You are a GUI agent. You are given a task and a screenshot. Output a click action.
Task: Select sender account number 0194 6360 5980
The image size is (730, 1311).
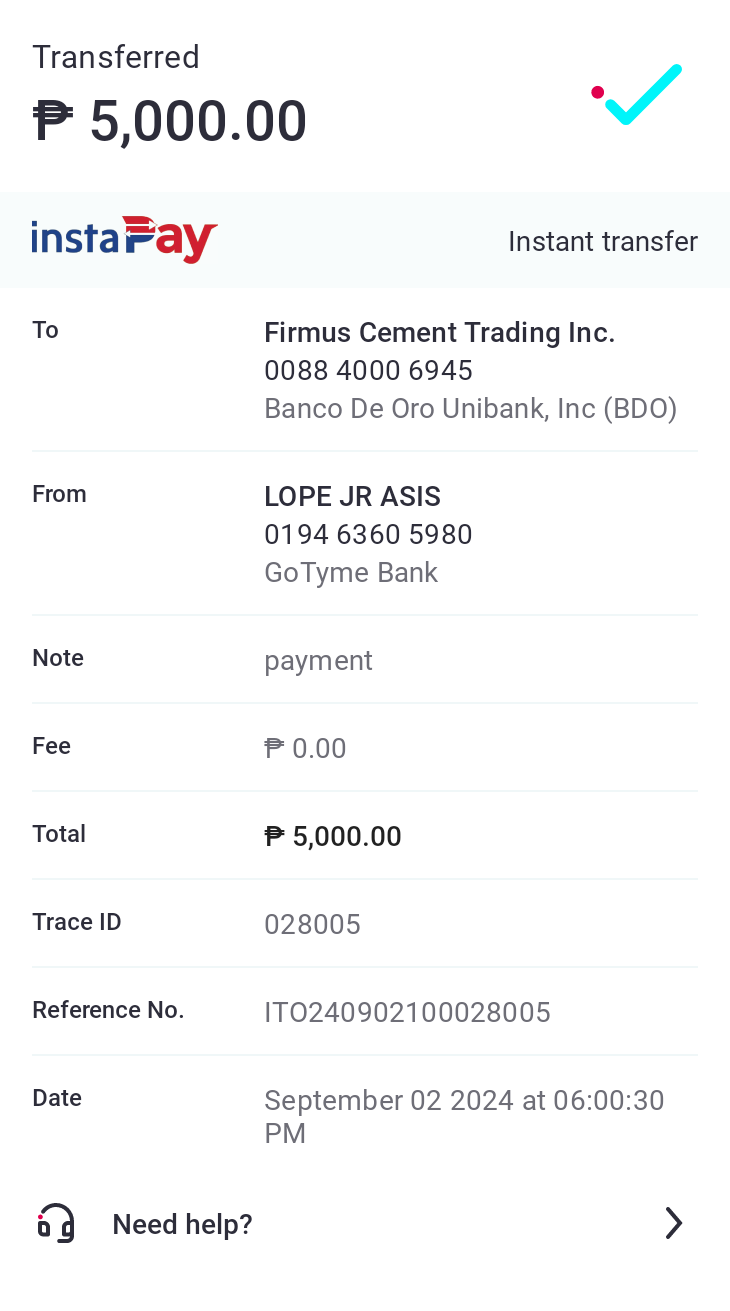coord(368,535)
